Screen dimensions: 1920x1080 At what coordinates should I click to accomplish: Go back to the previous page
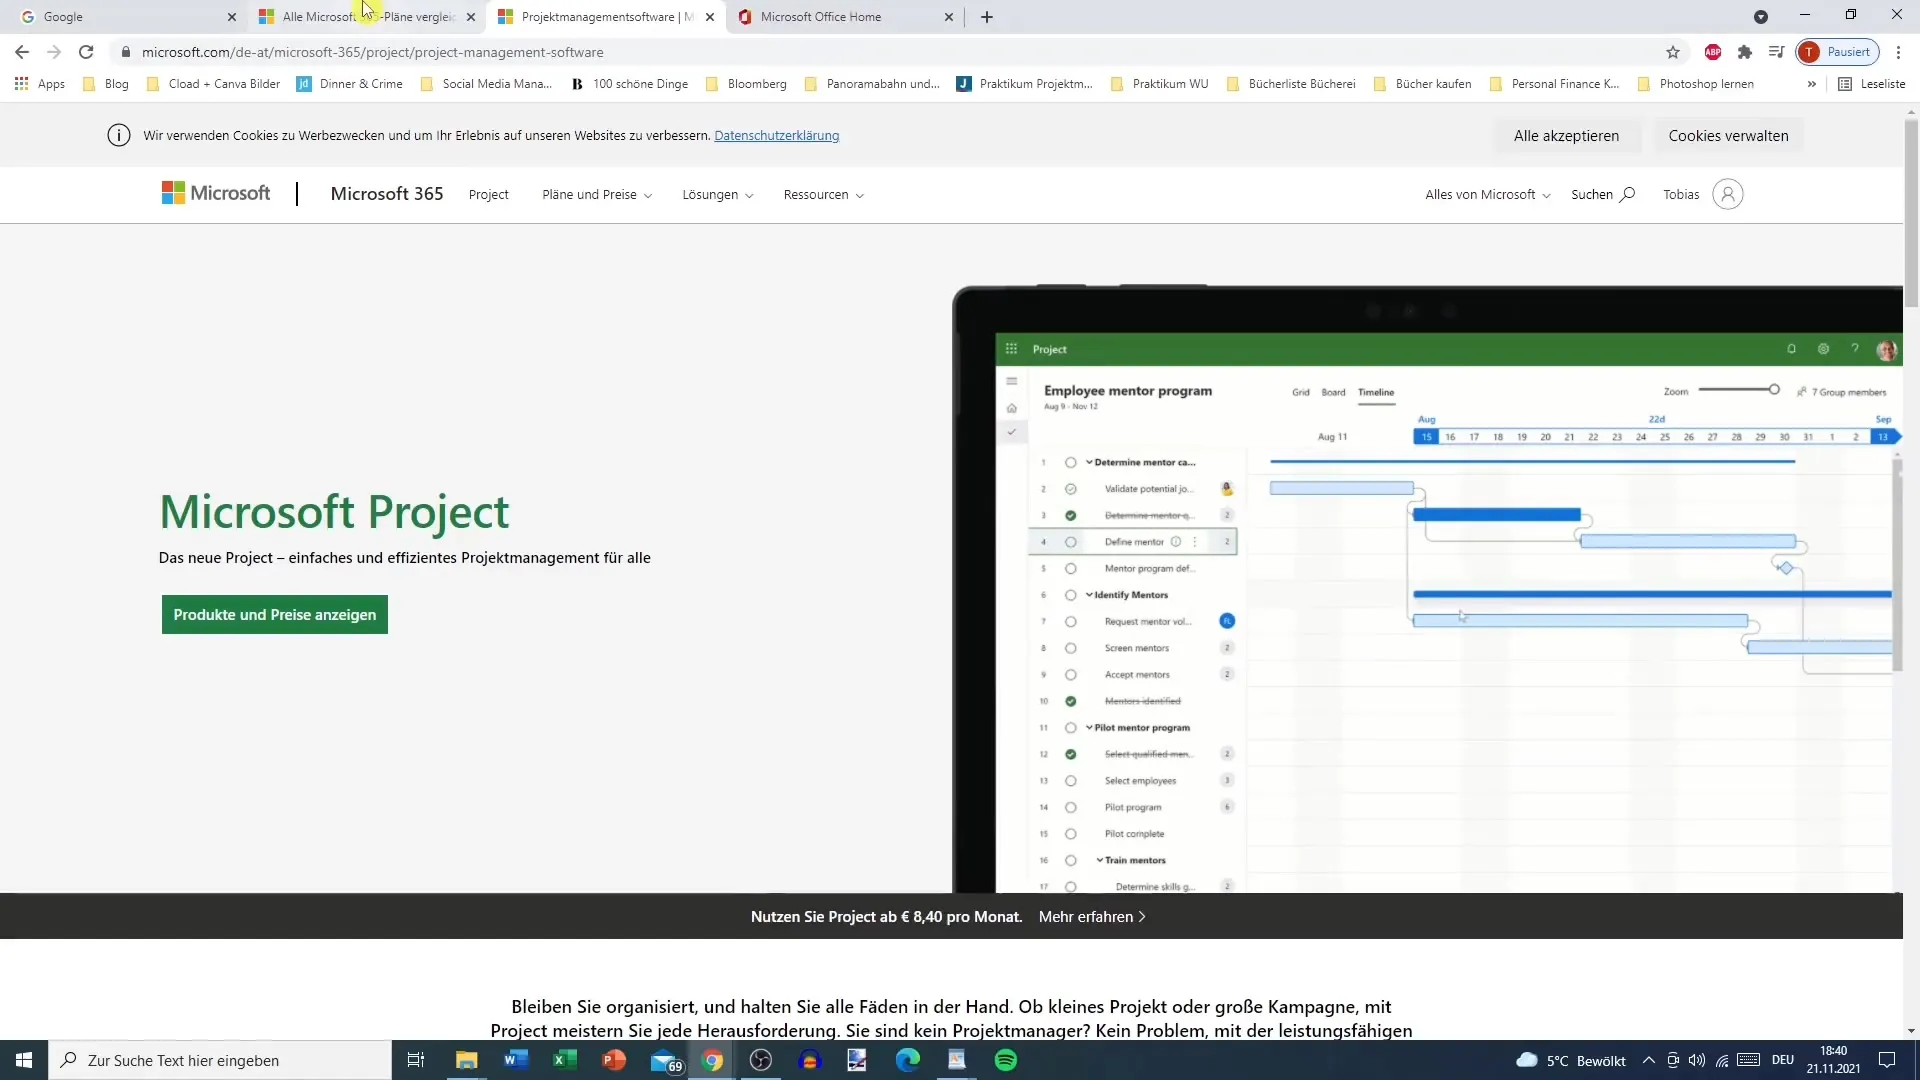[x=22, y=52]
